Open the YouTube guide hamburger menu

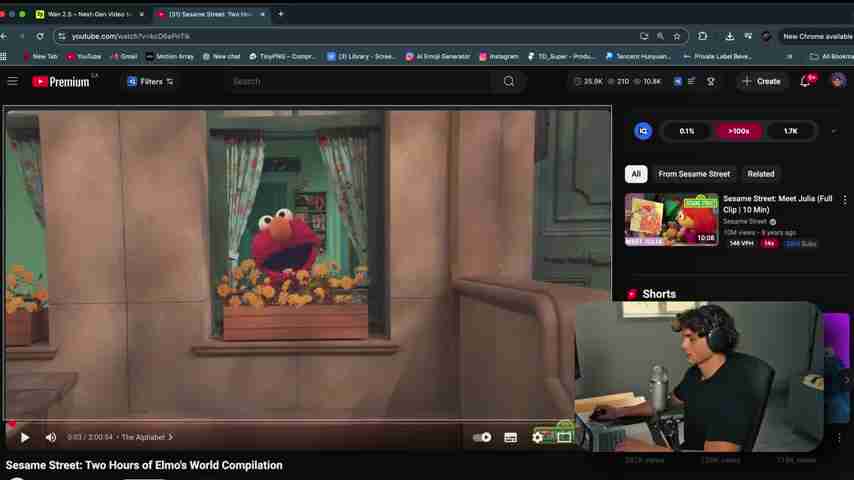point(13,82)
